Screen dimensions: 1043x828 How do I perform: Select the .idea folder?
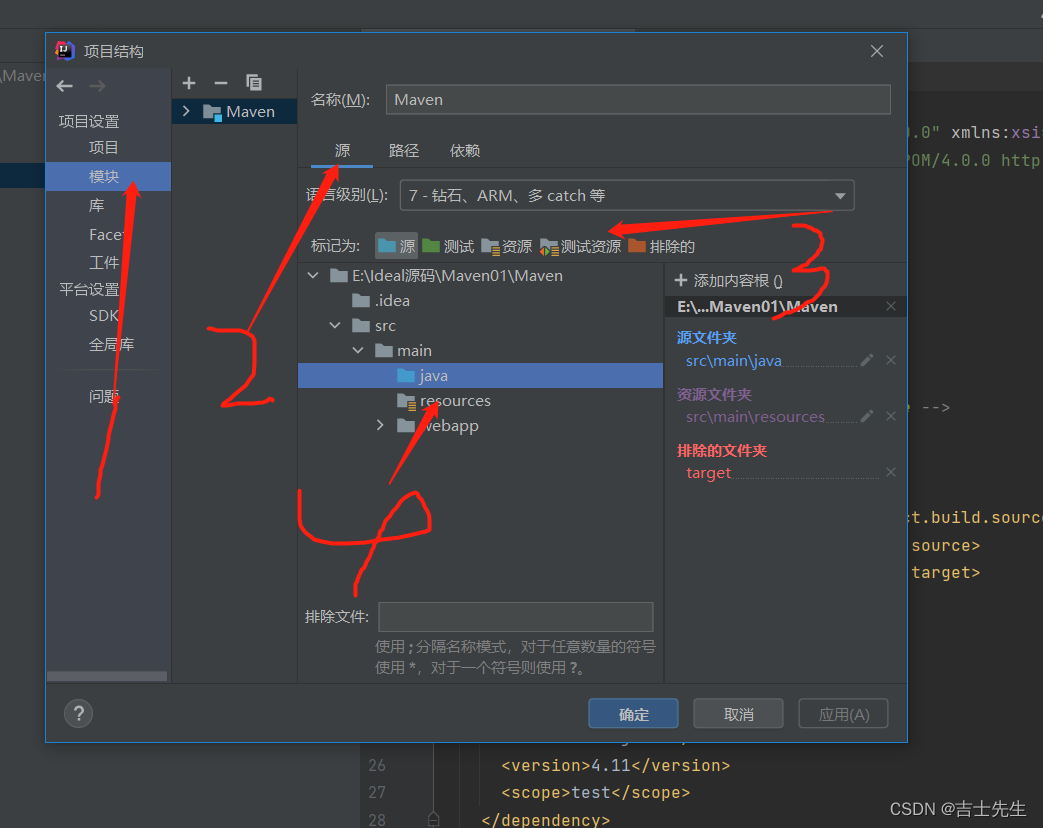pyautogui.click(x=381, y=301)
